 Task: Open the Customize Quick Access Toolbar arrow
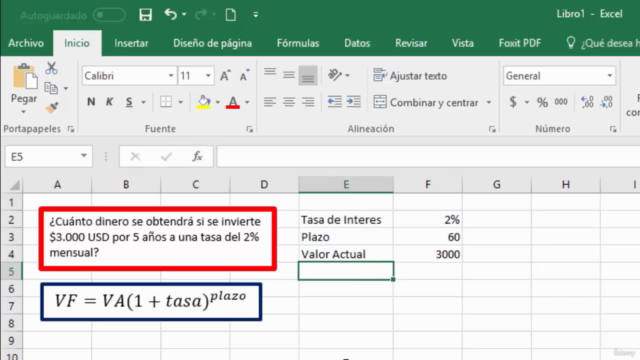point(256,15)
